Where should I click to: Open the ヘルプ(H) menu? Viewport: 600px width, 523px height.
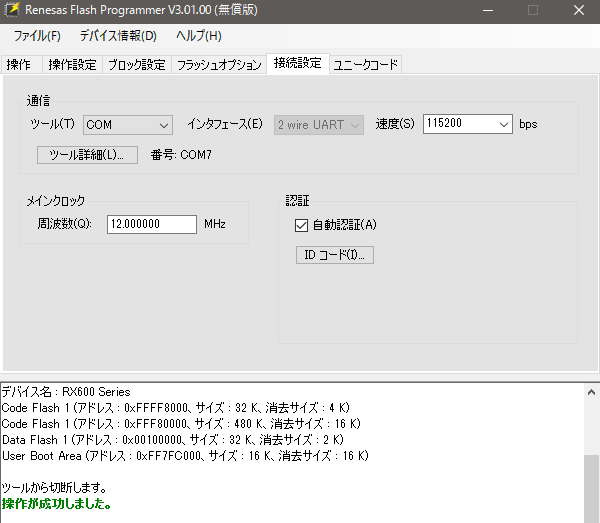[199, 36]
